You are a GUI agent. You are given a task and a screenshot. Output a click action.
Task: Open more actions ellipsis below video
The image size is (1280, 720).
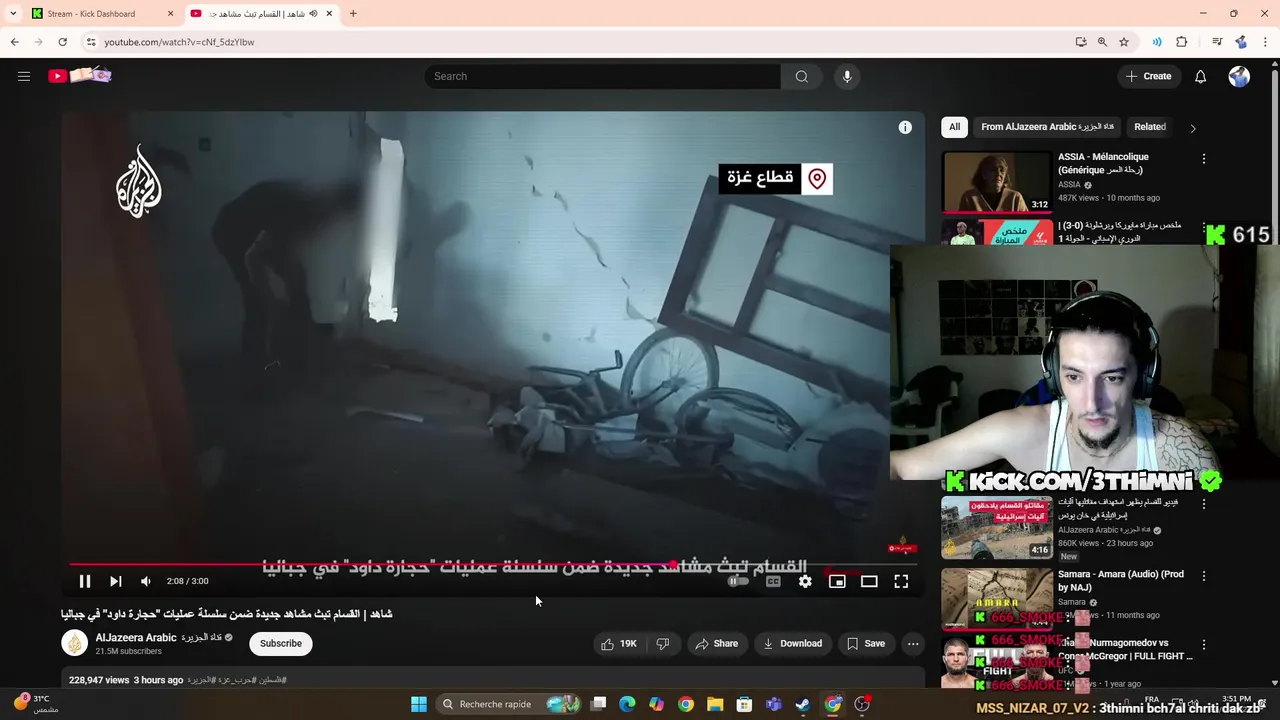[913, 644]
